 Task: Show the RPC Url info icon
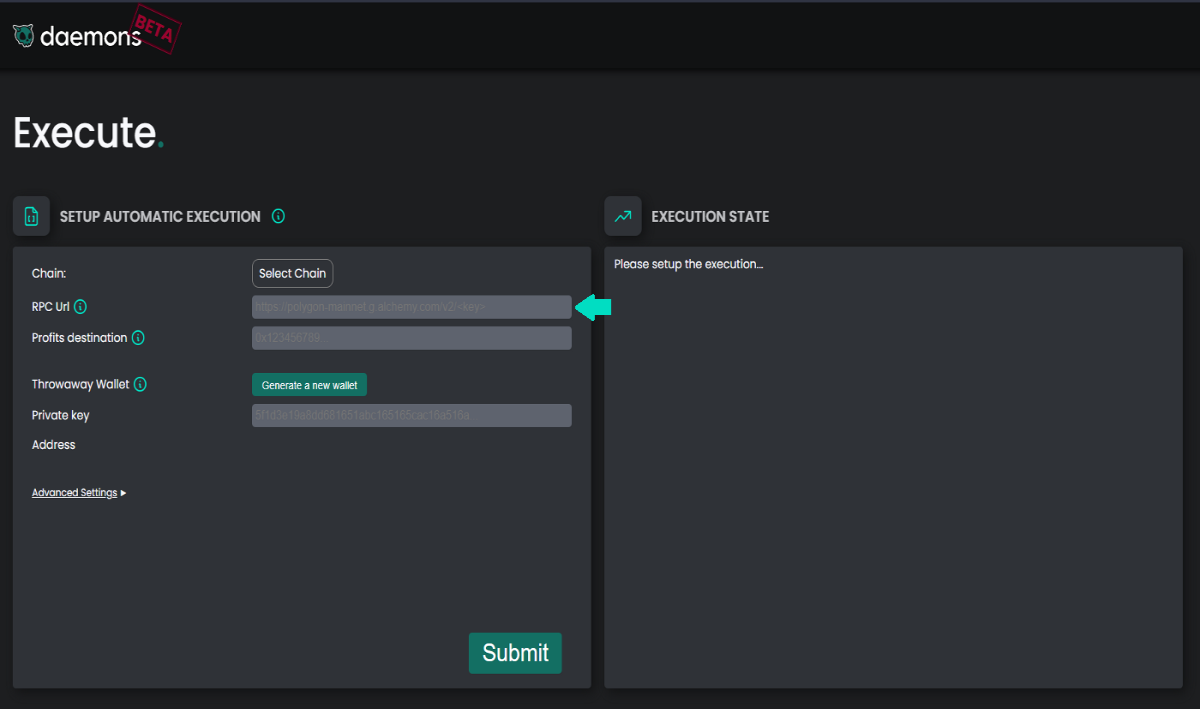pyautogui.click(x=81, y=307)
